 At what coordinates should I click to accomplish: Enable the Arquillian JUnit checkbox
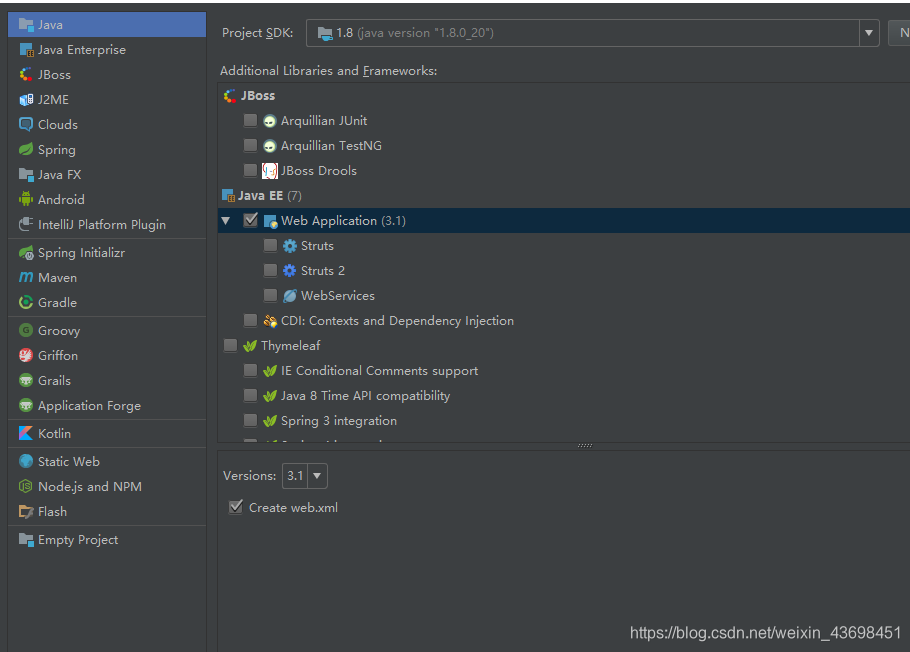click(x=250, y=121)
